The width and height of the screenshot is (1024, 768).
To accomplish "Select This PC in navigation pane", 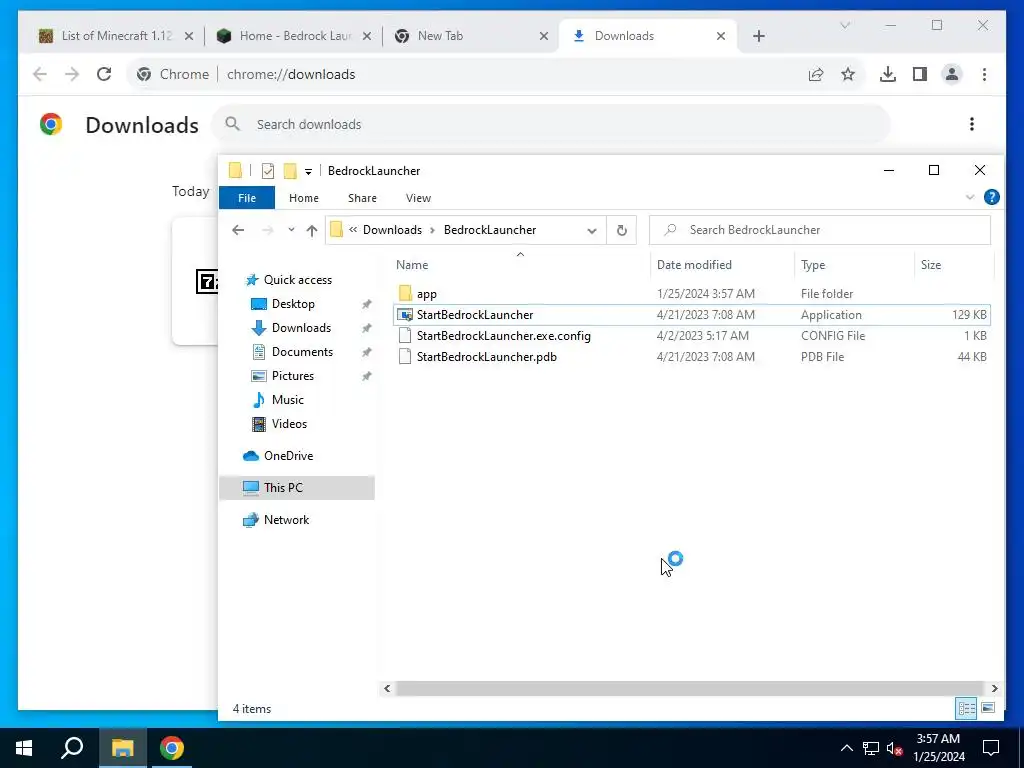I will click(297, 488).
